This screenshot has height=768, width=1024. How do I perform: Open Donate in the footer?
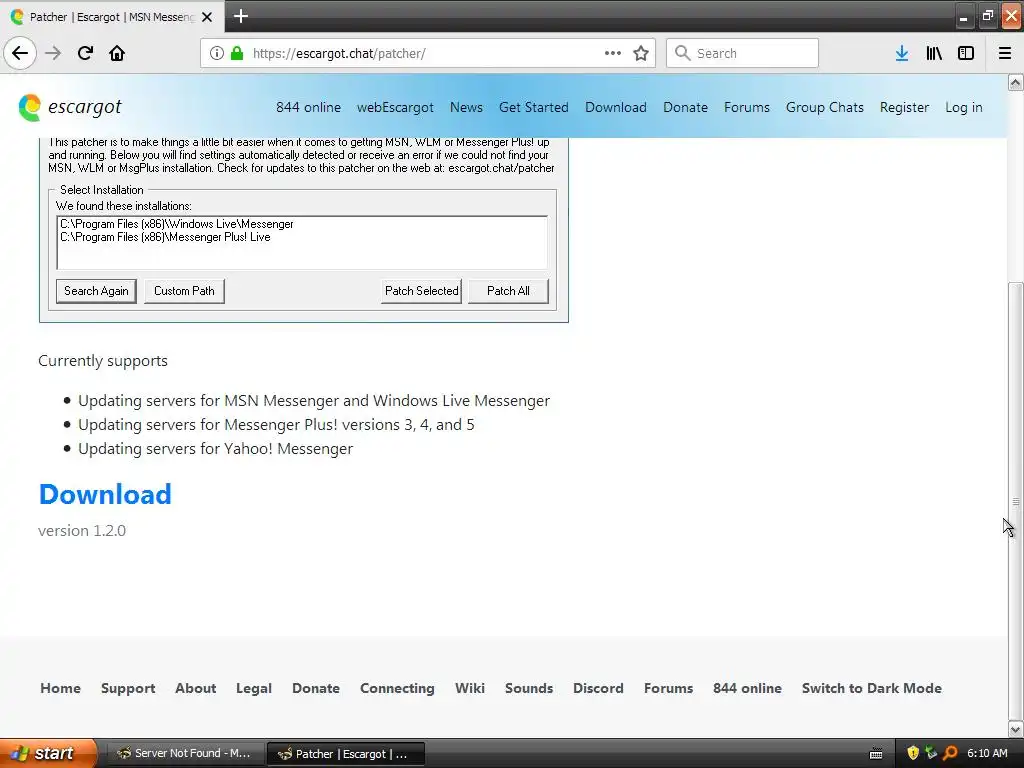pyautogui.click(x=315, y=688)
